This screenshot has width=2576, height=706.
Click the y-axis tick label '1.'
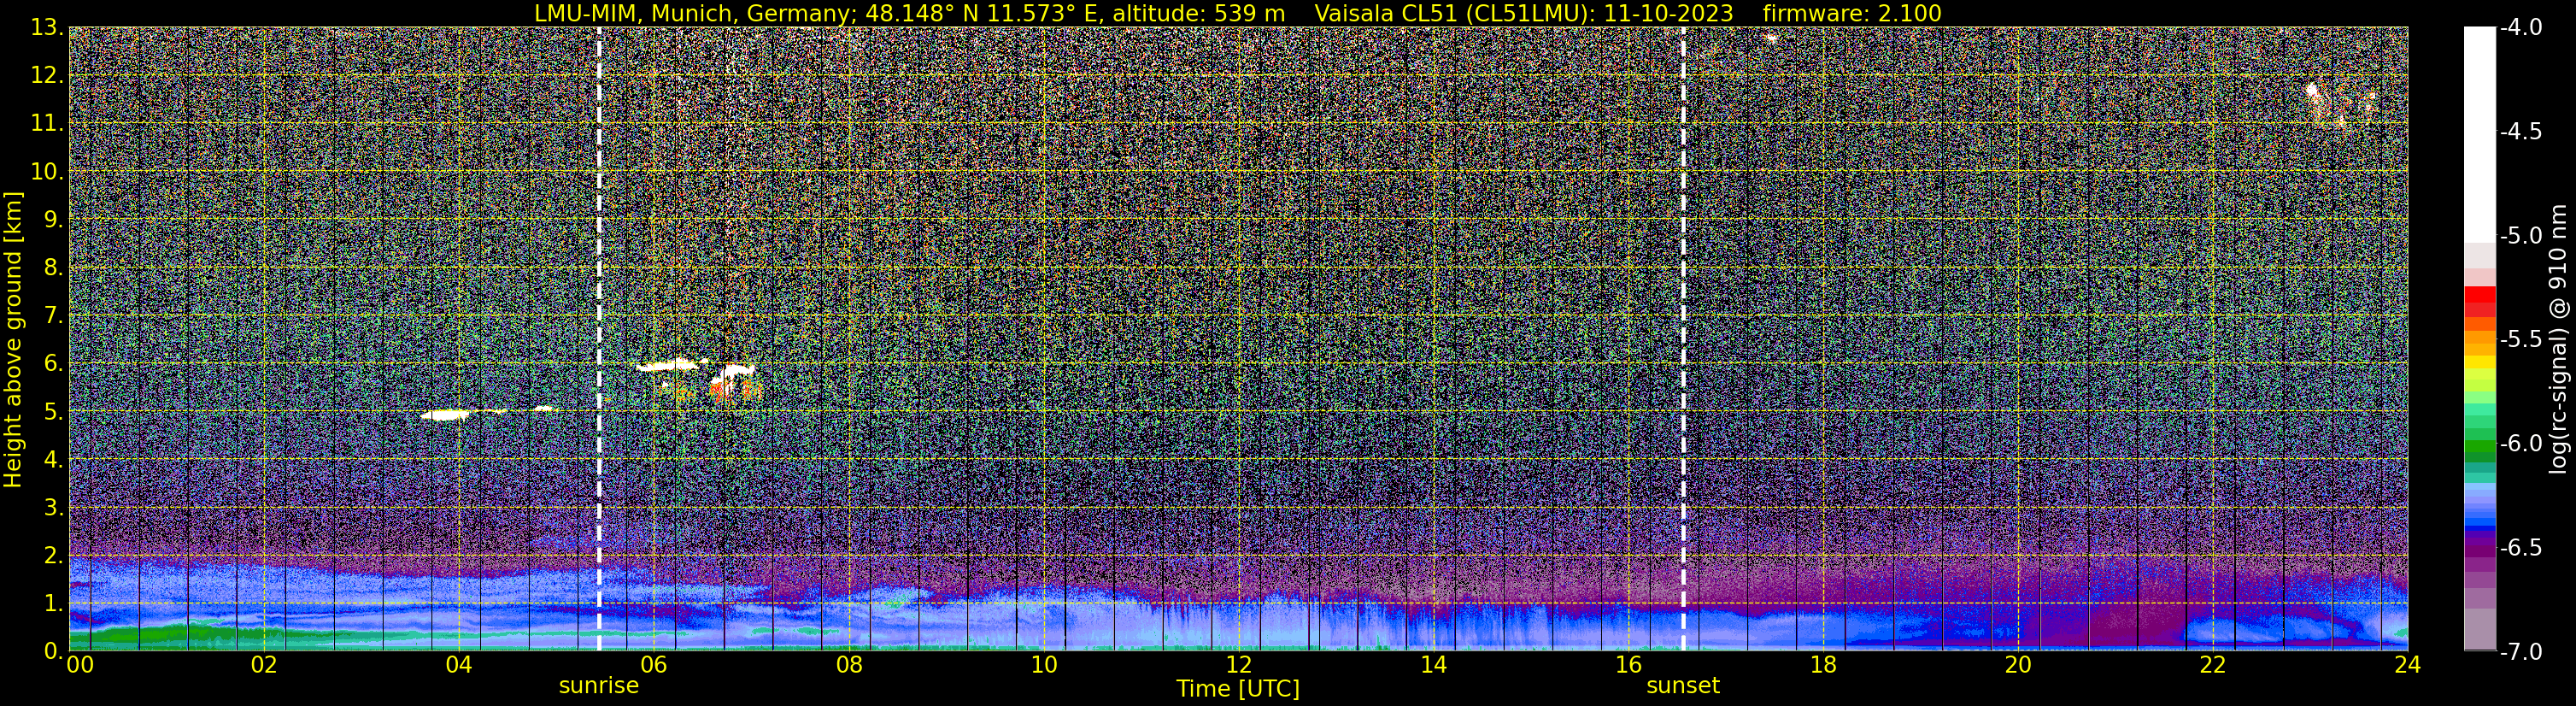[54, 604]
